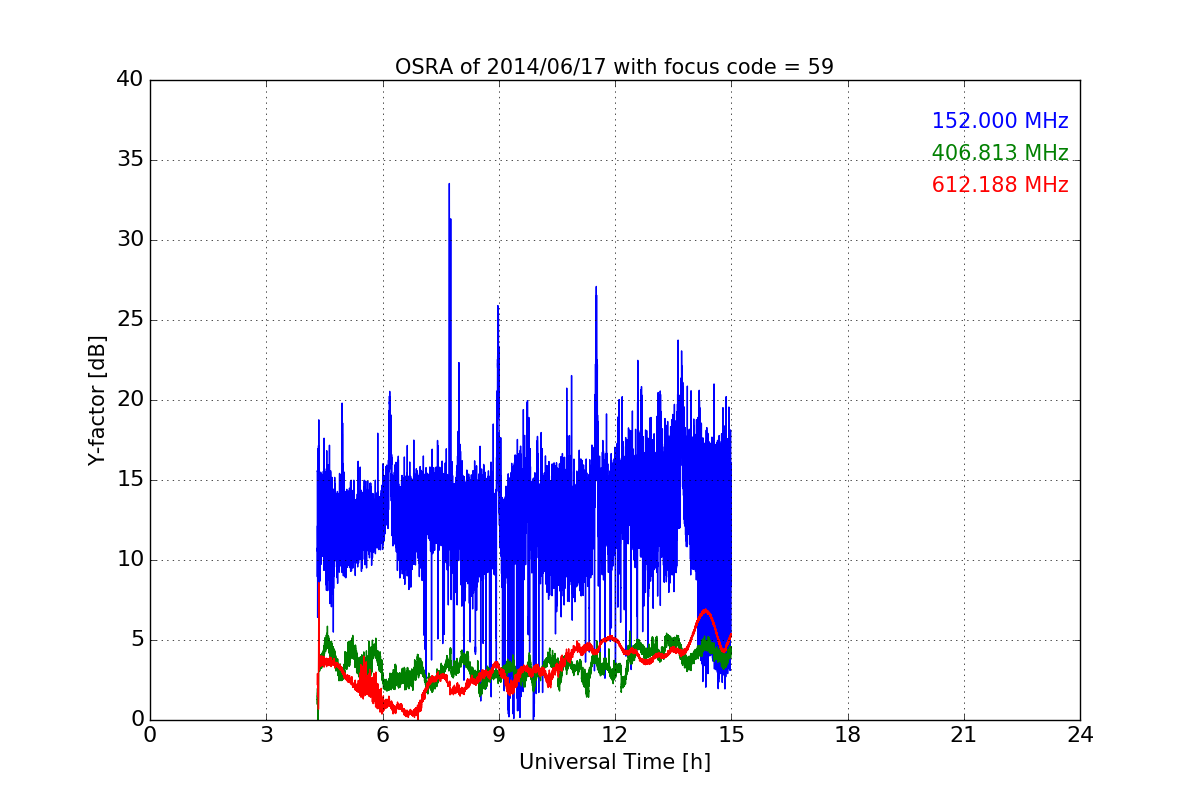Select the 152.000 MHz legend label
Screen dimensions: 1200x800
pyautogui.click(x=1000, y=121)
